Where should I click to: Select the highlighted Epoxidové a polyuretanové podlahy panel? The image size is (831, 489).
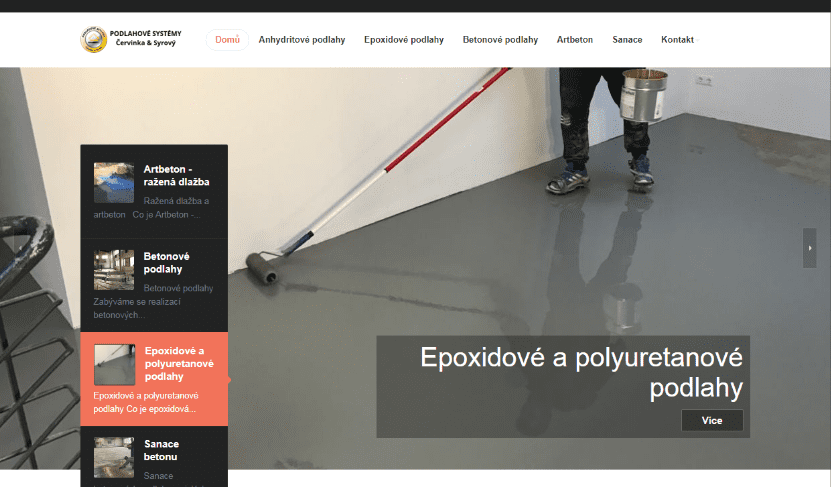coord(154,379)
